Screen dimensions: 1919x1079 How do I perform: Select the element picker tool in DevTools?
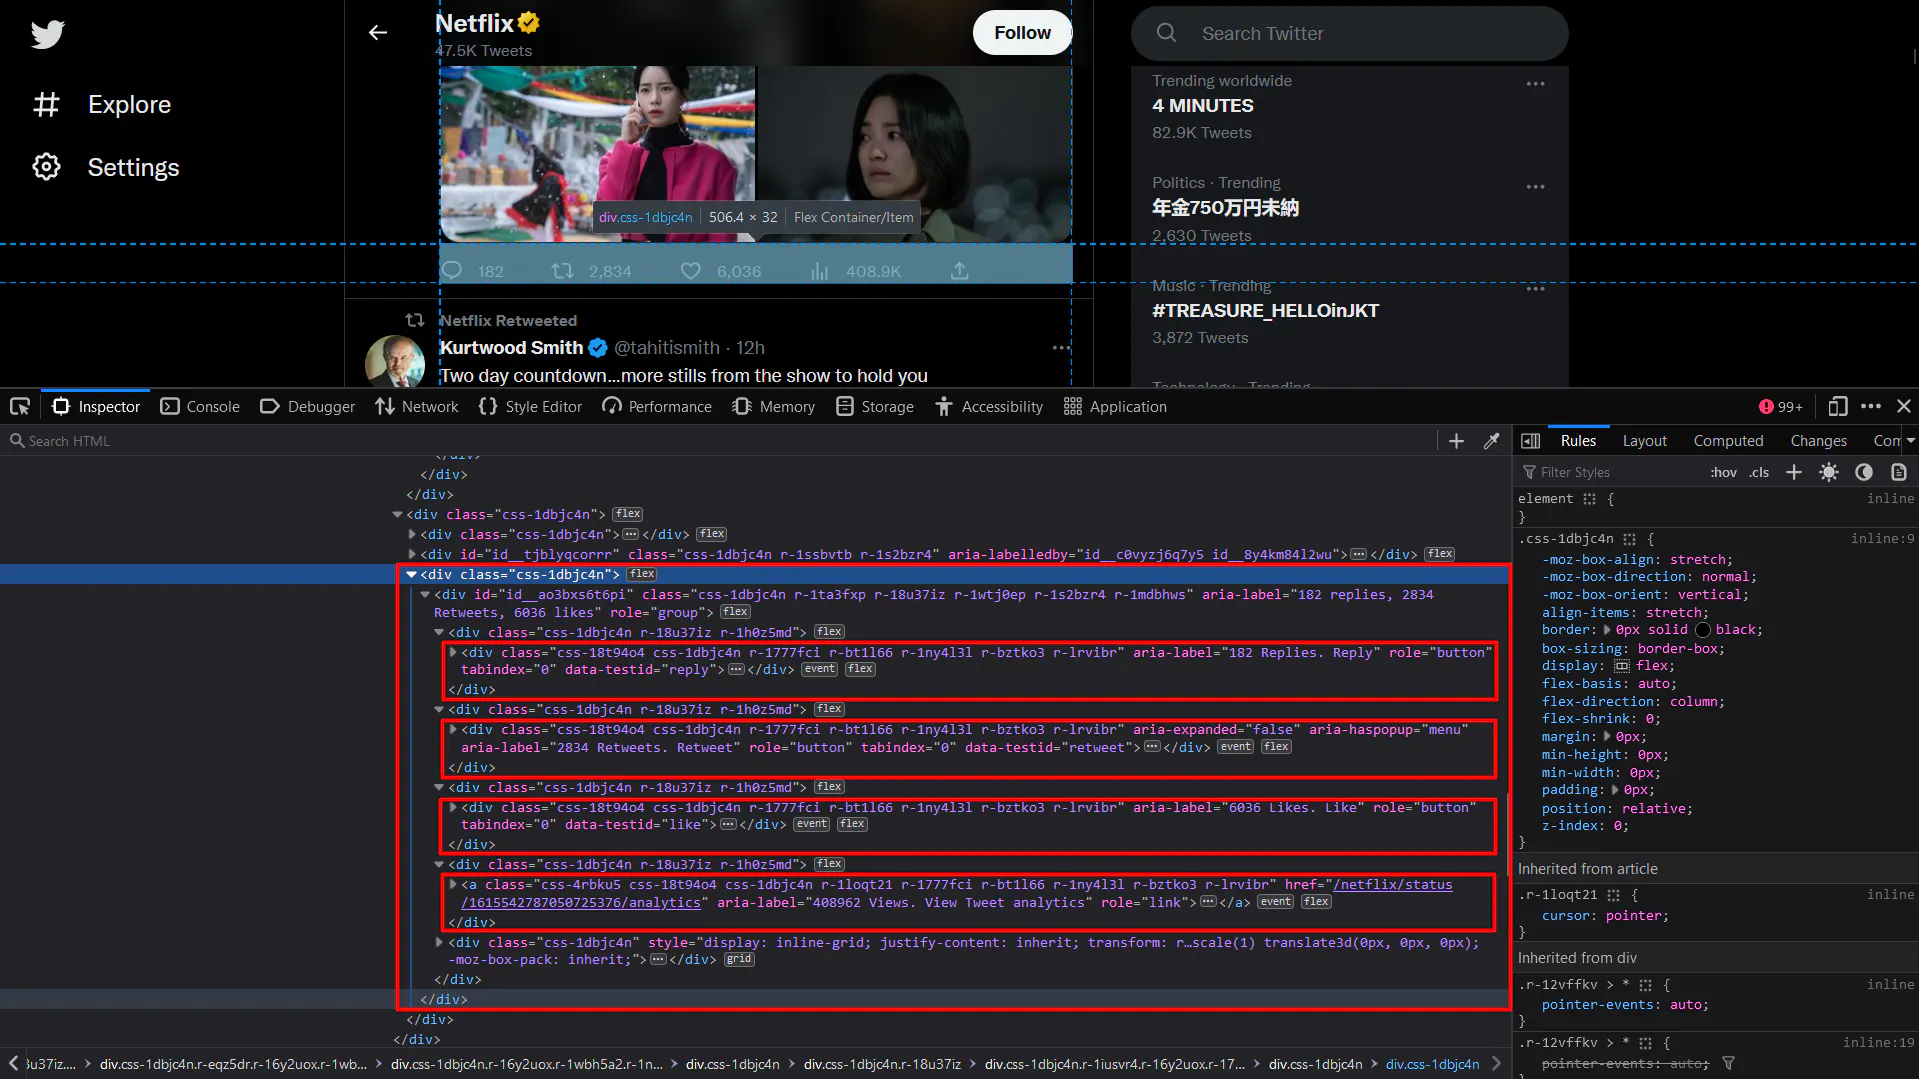20,406
